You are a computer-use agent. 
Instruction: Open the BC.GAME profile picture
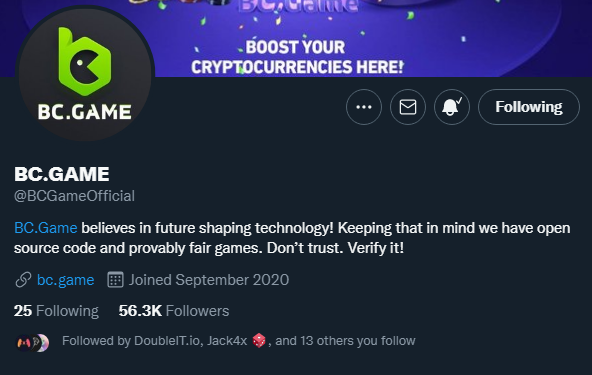pos(85,74)
